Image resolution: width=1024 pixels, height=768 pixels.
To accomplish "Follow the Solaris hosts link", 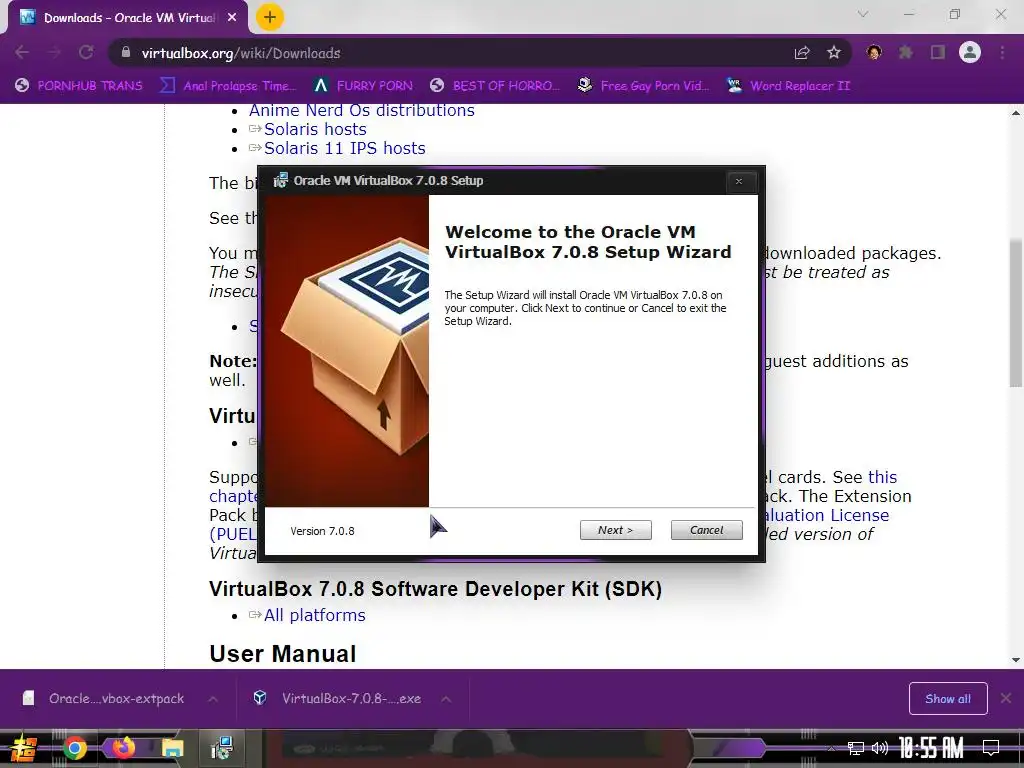I will point(315,129).
